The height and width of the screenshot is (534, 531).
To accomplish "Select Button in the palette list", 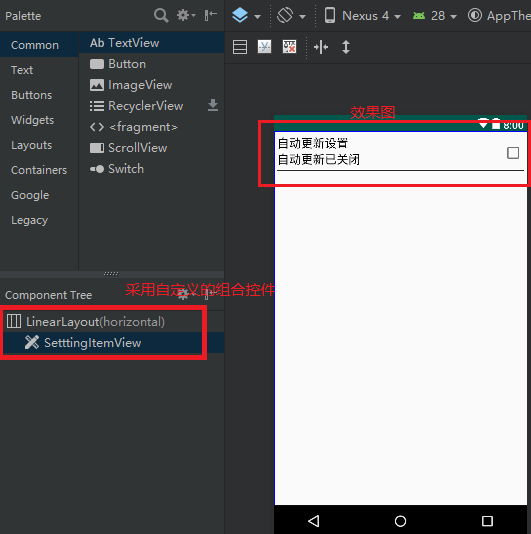I will [152, 64].
